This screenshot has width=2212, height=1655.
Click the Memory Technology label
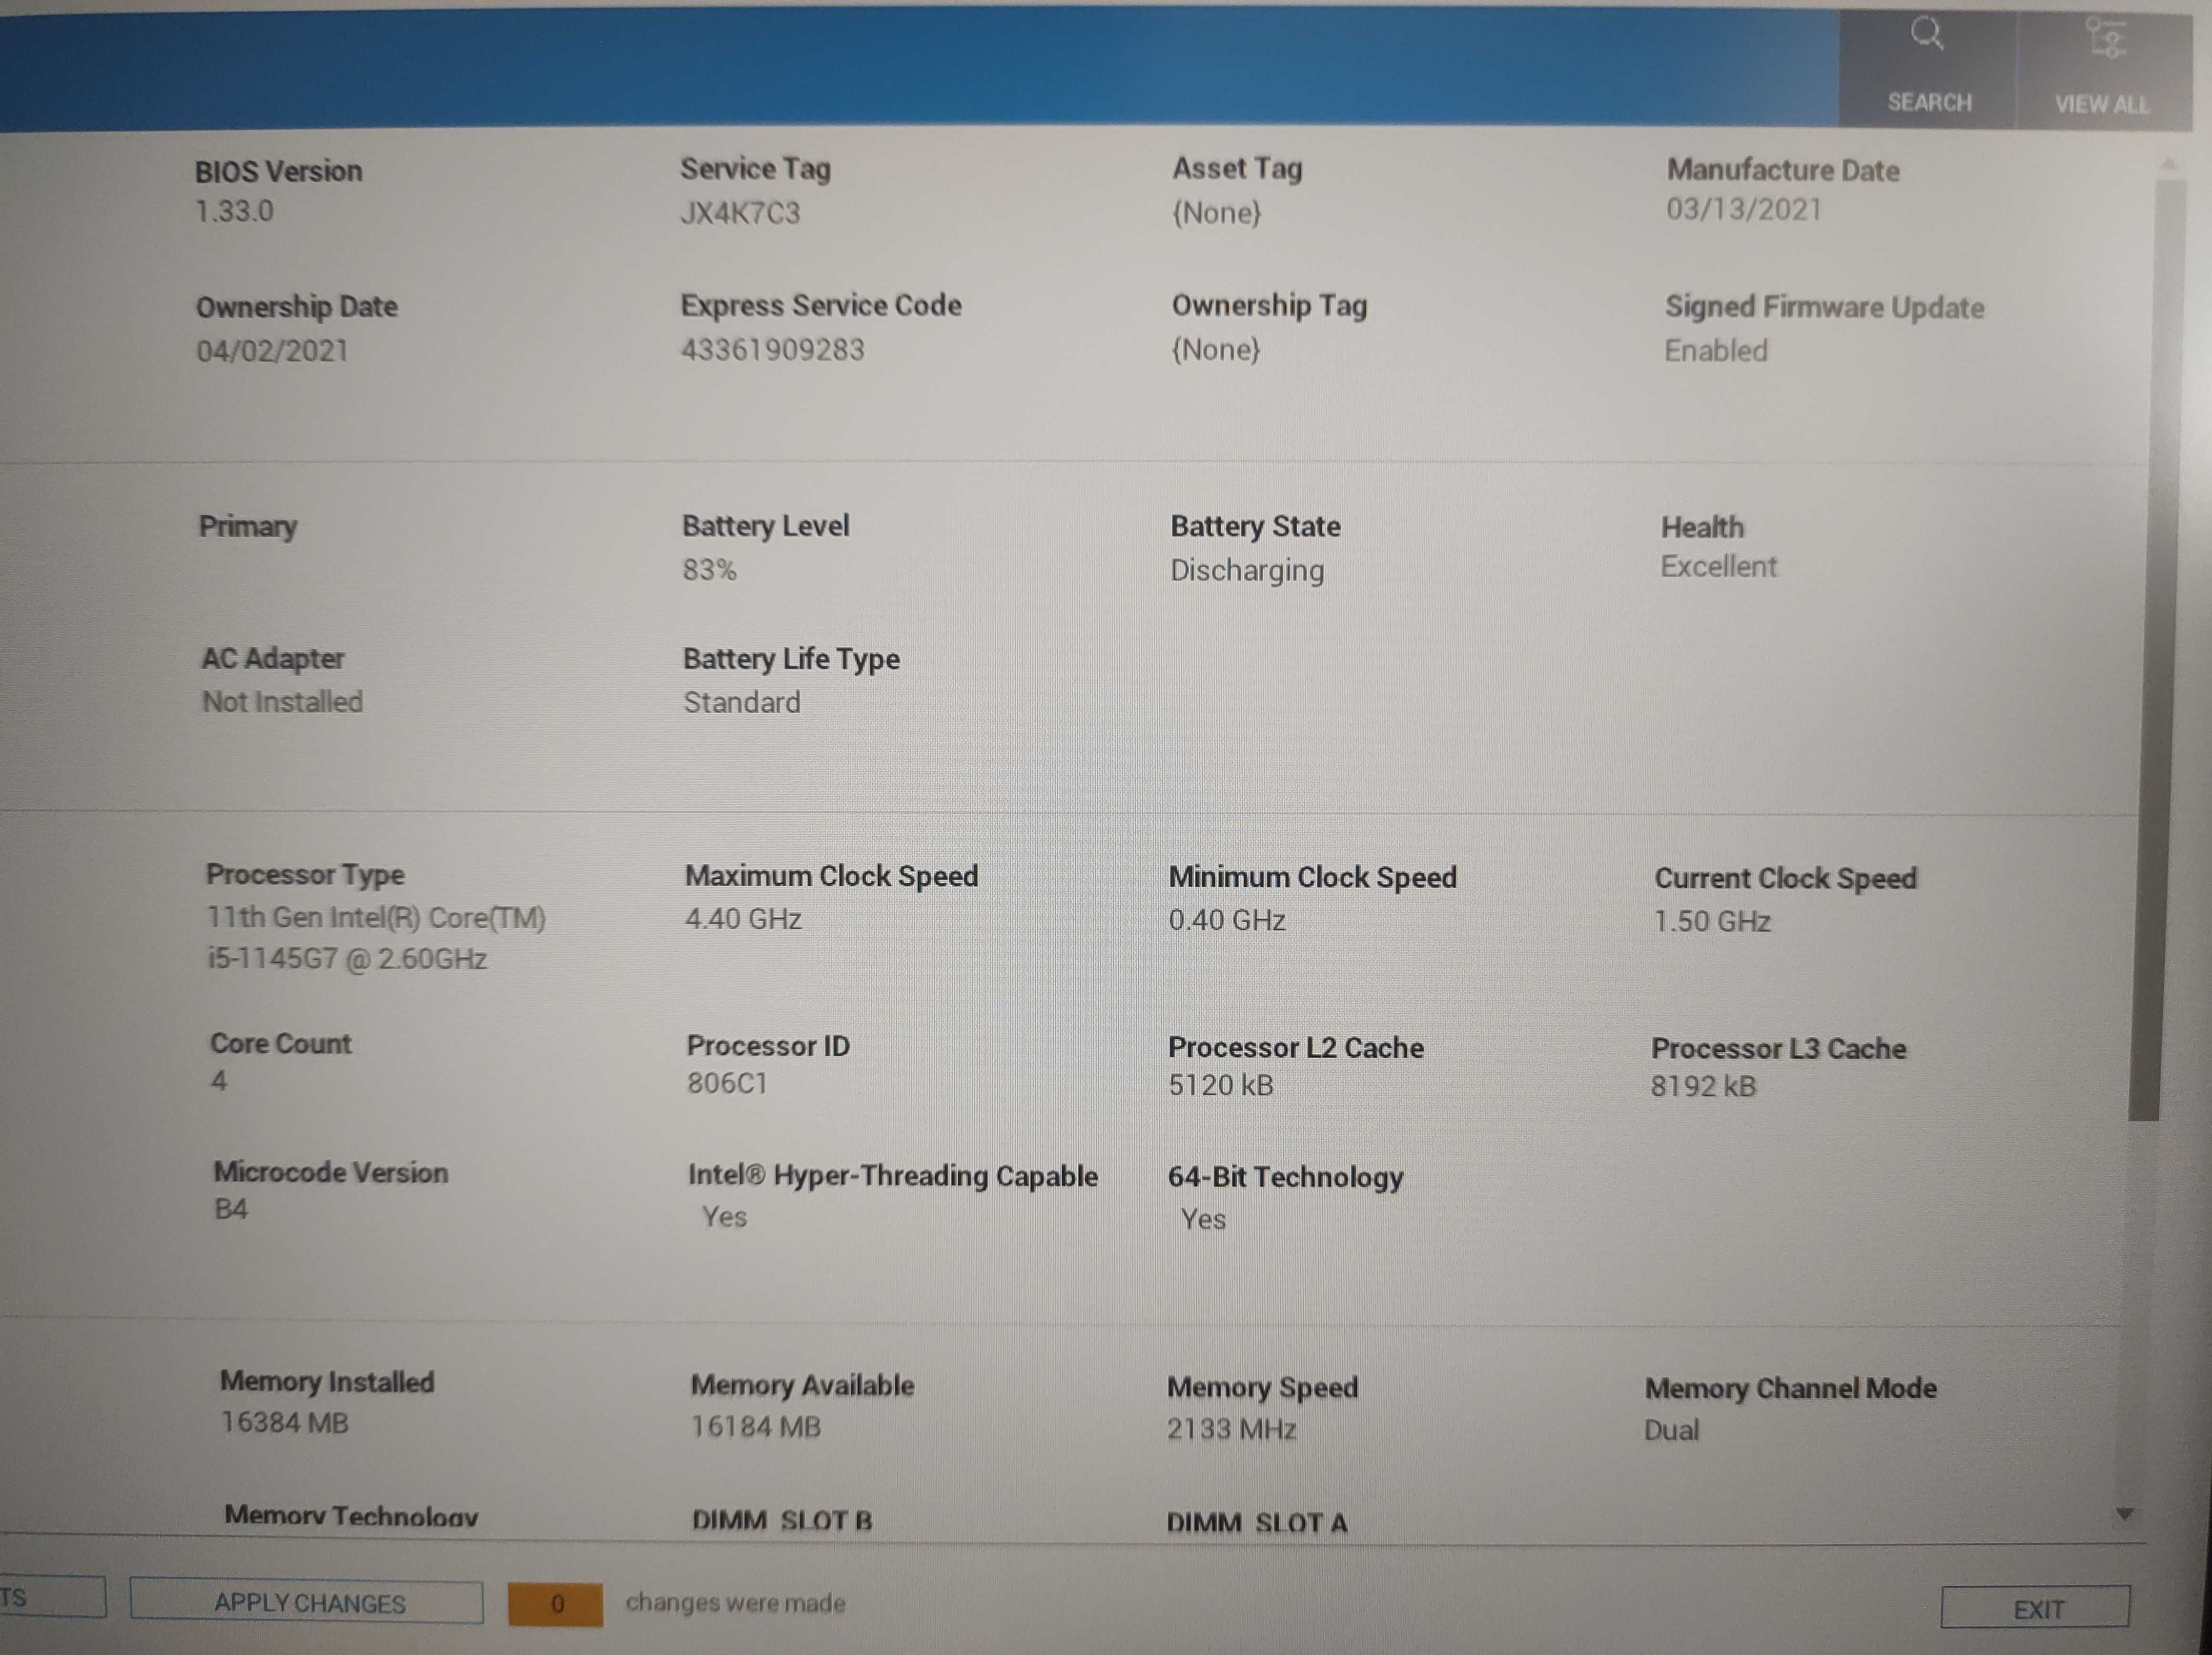[351, 1516]
